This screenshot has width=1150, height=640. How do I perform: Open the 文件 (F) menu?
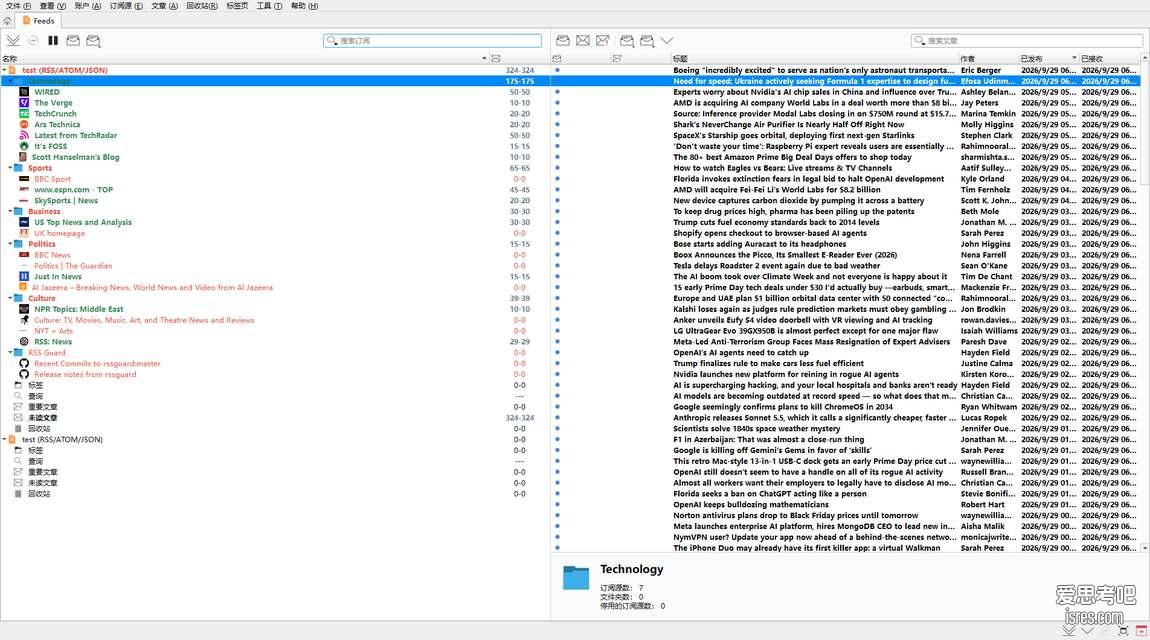pyautogui.click(x=18, y=6)
